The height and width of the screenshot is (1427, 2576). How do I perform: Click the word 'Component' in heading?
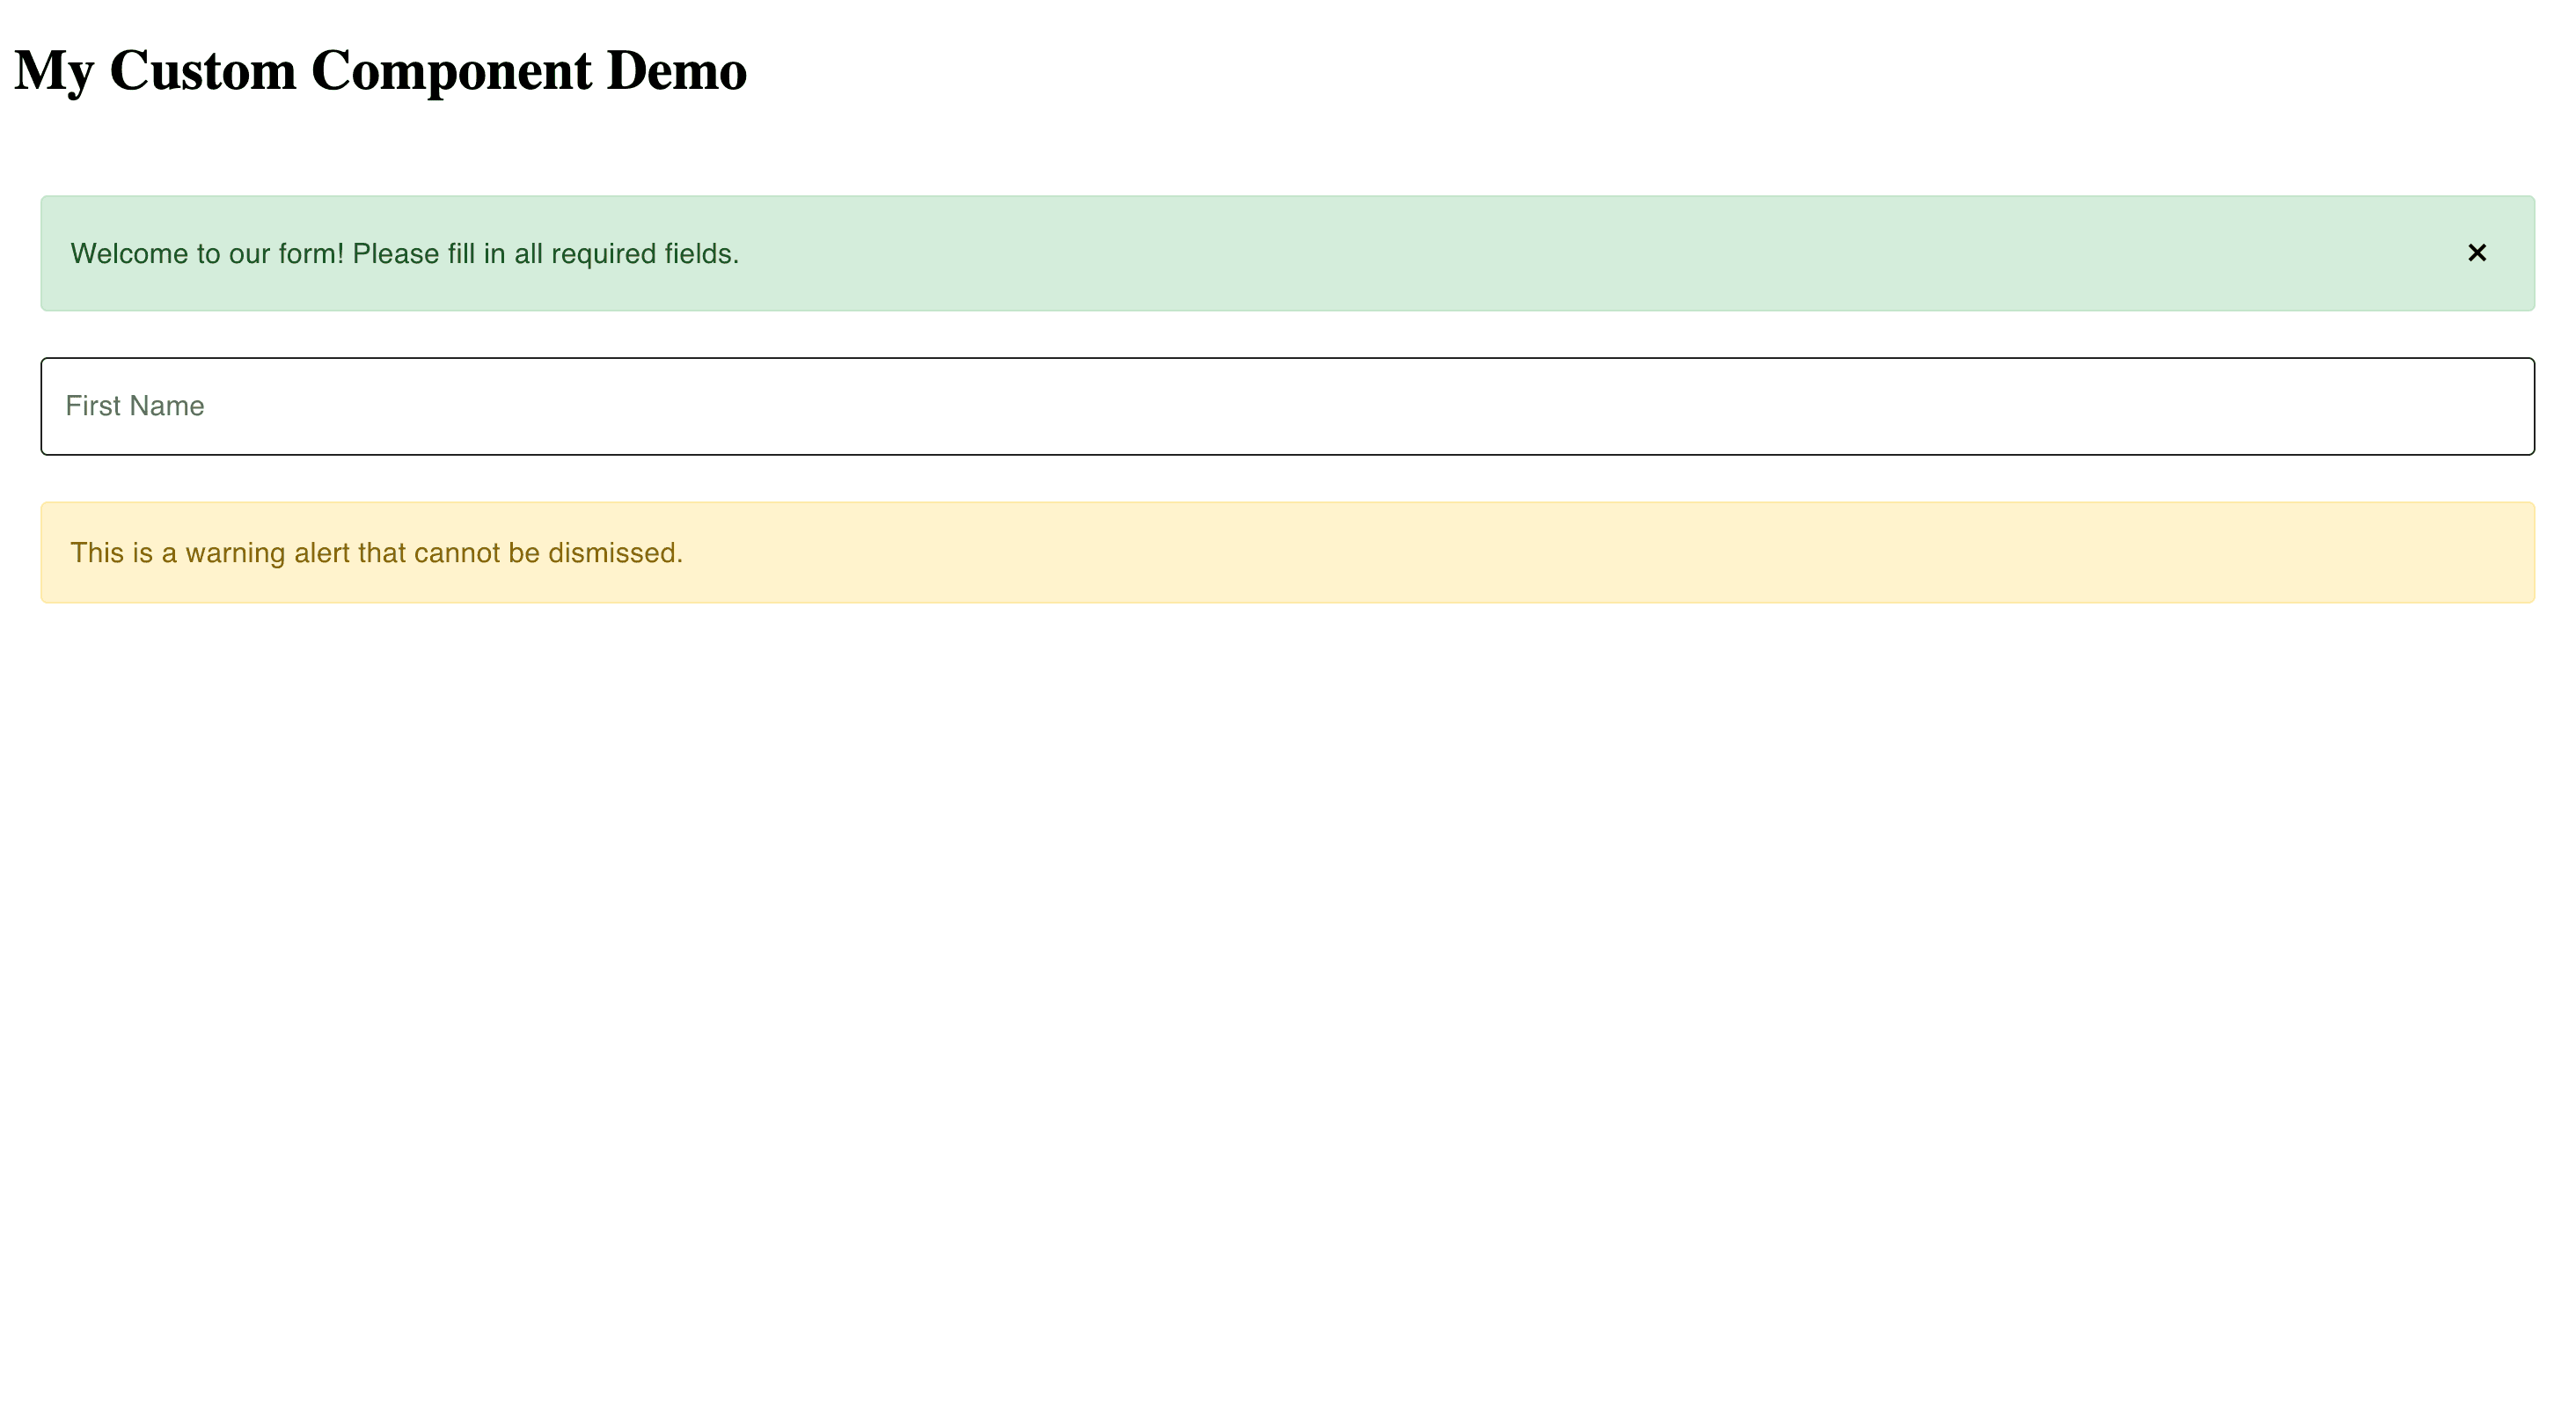pos(451,71)
